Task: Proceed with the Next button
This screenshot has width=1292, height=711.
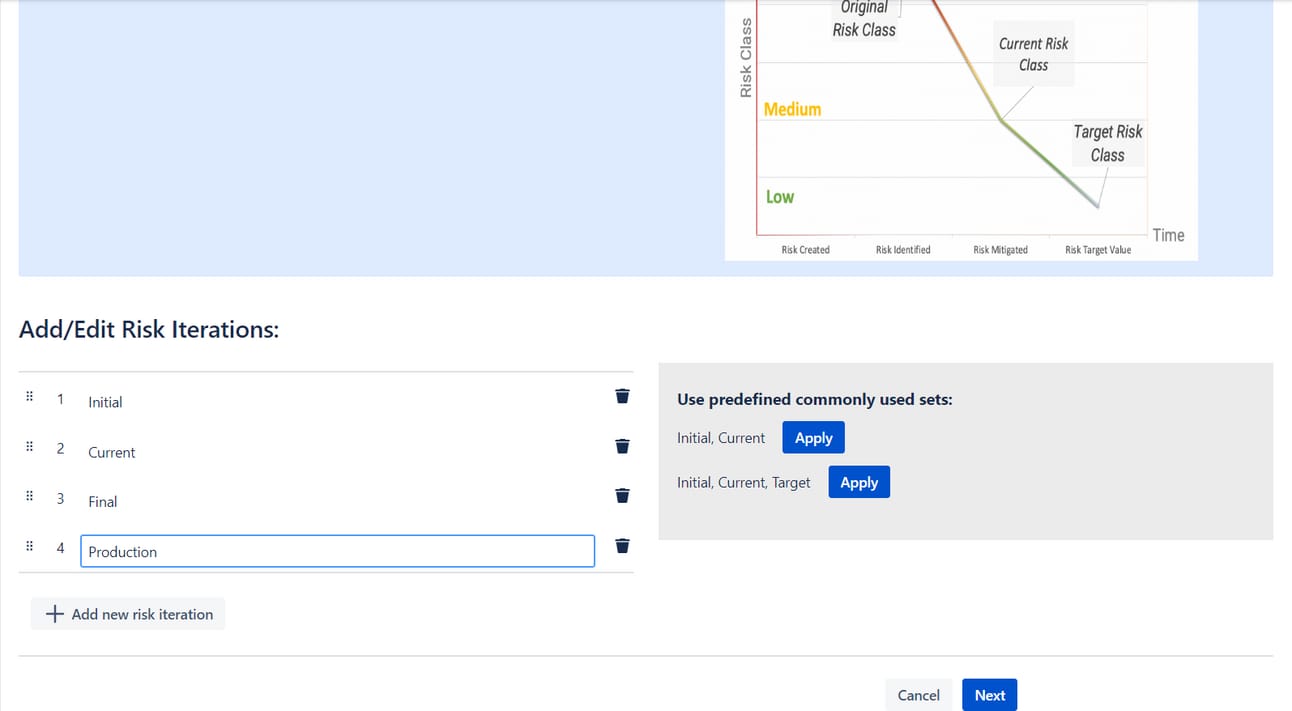Action: (x=989, y=695)
